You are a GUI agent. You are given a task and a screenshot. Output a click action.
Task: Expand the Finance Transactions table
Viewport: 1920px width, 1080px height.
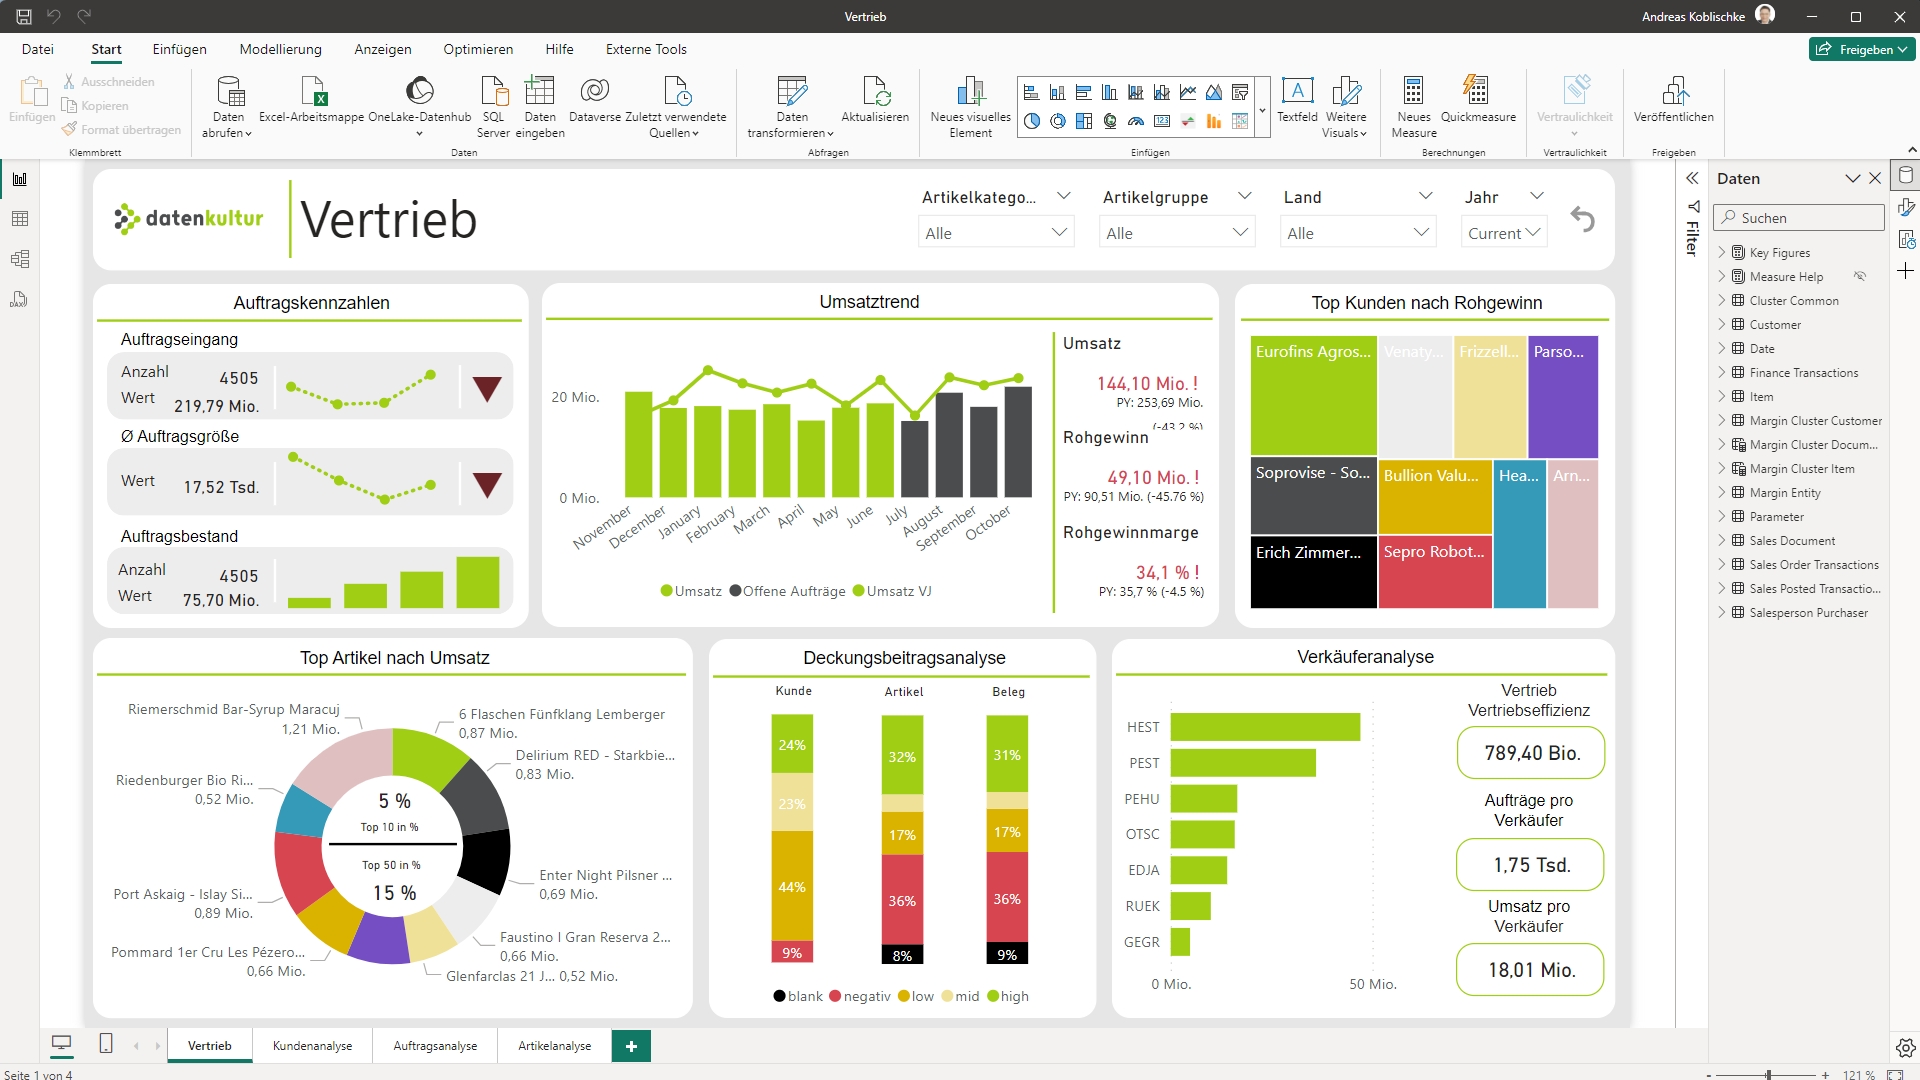coord(1721,372)
